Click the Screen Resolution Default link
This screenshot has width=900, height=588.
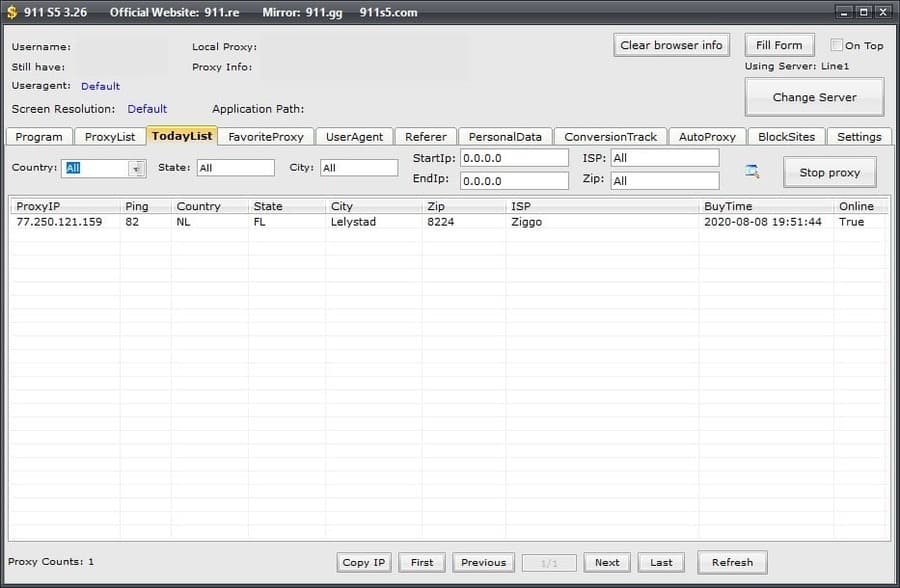click(147, 109)
